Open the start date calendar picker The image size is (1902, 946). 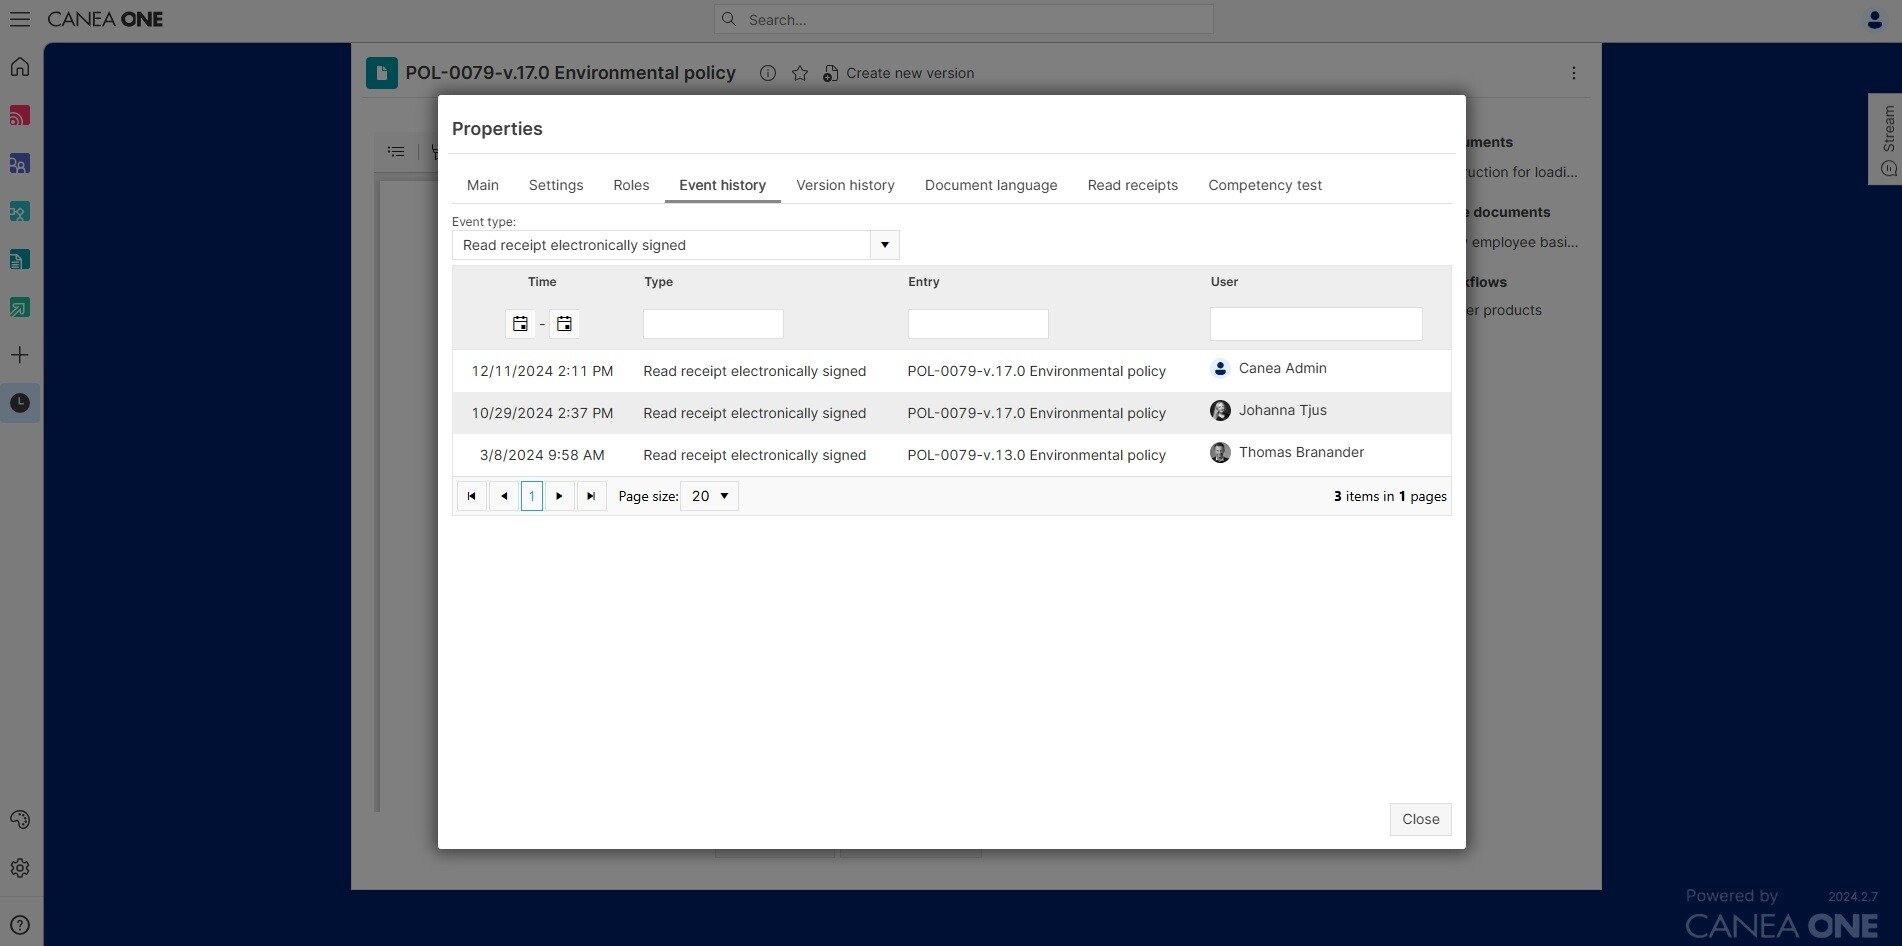[520, 324]
